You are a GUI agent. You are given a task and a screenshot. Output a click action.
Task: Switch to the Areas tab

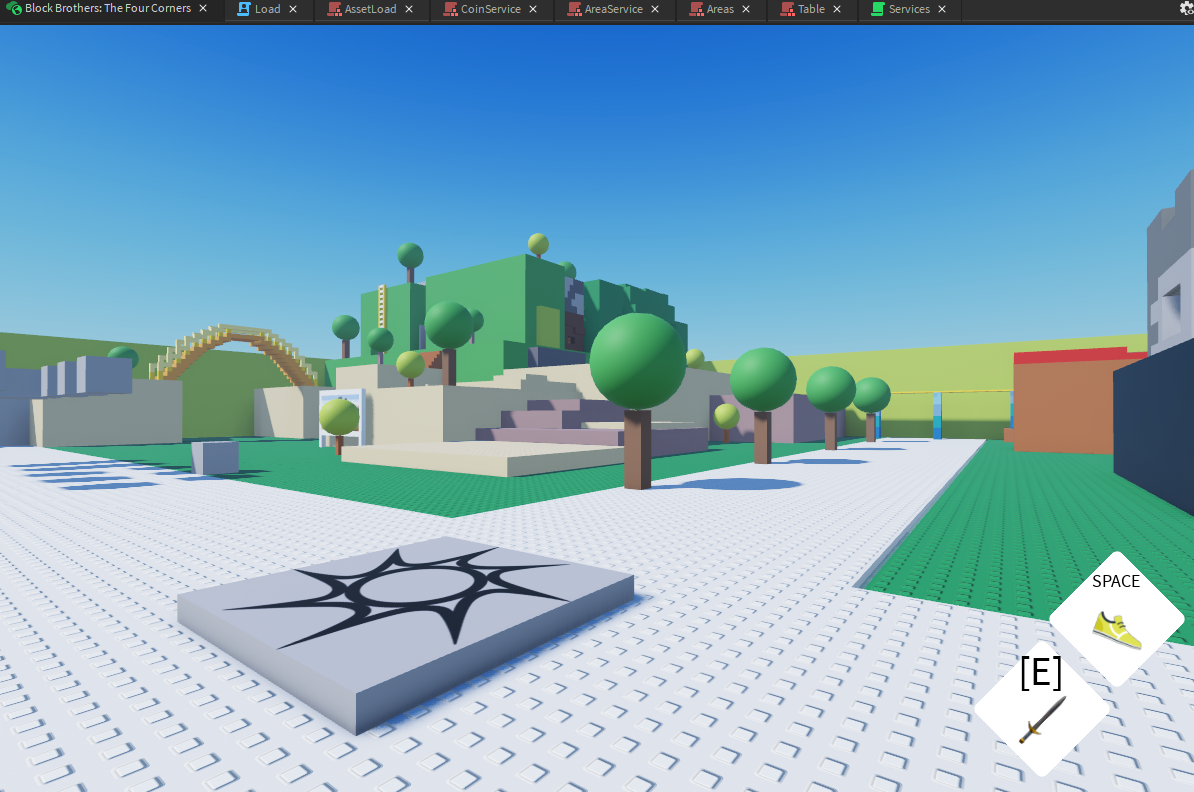click(x=720, y=9)
